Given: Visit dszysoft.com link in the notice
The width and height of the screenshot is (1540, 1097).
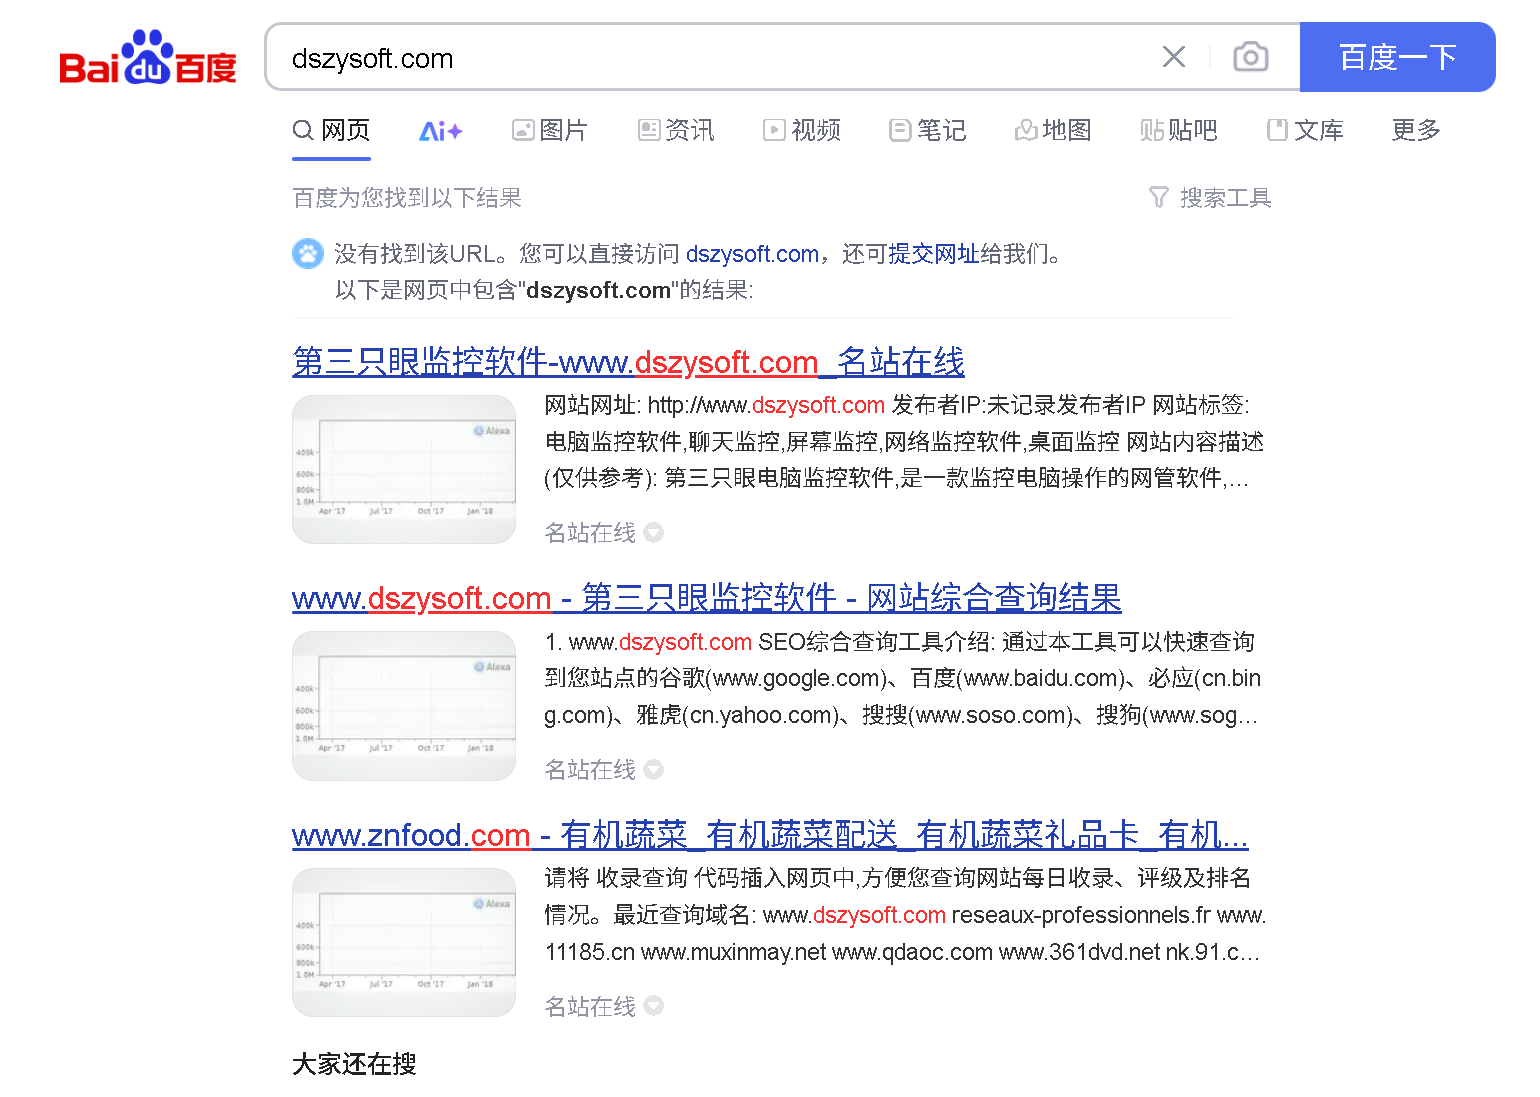Looking at the screenshot, I should click(752, 254).
